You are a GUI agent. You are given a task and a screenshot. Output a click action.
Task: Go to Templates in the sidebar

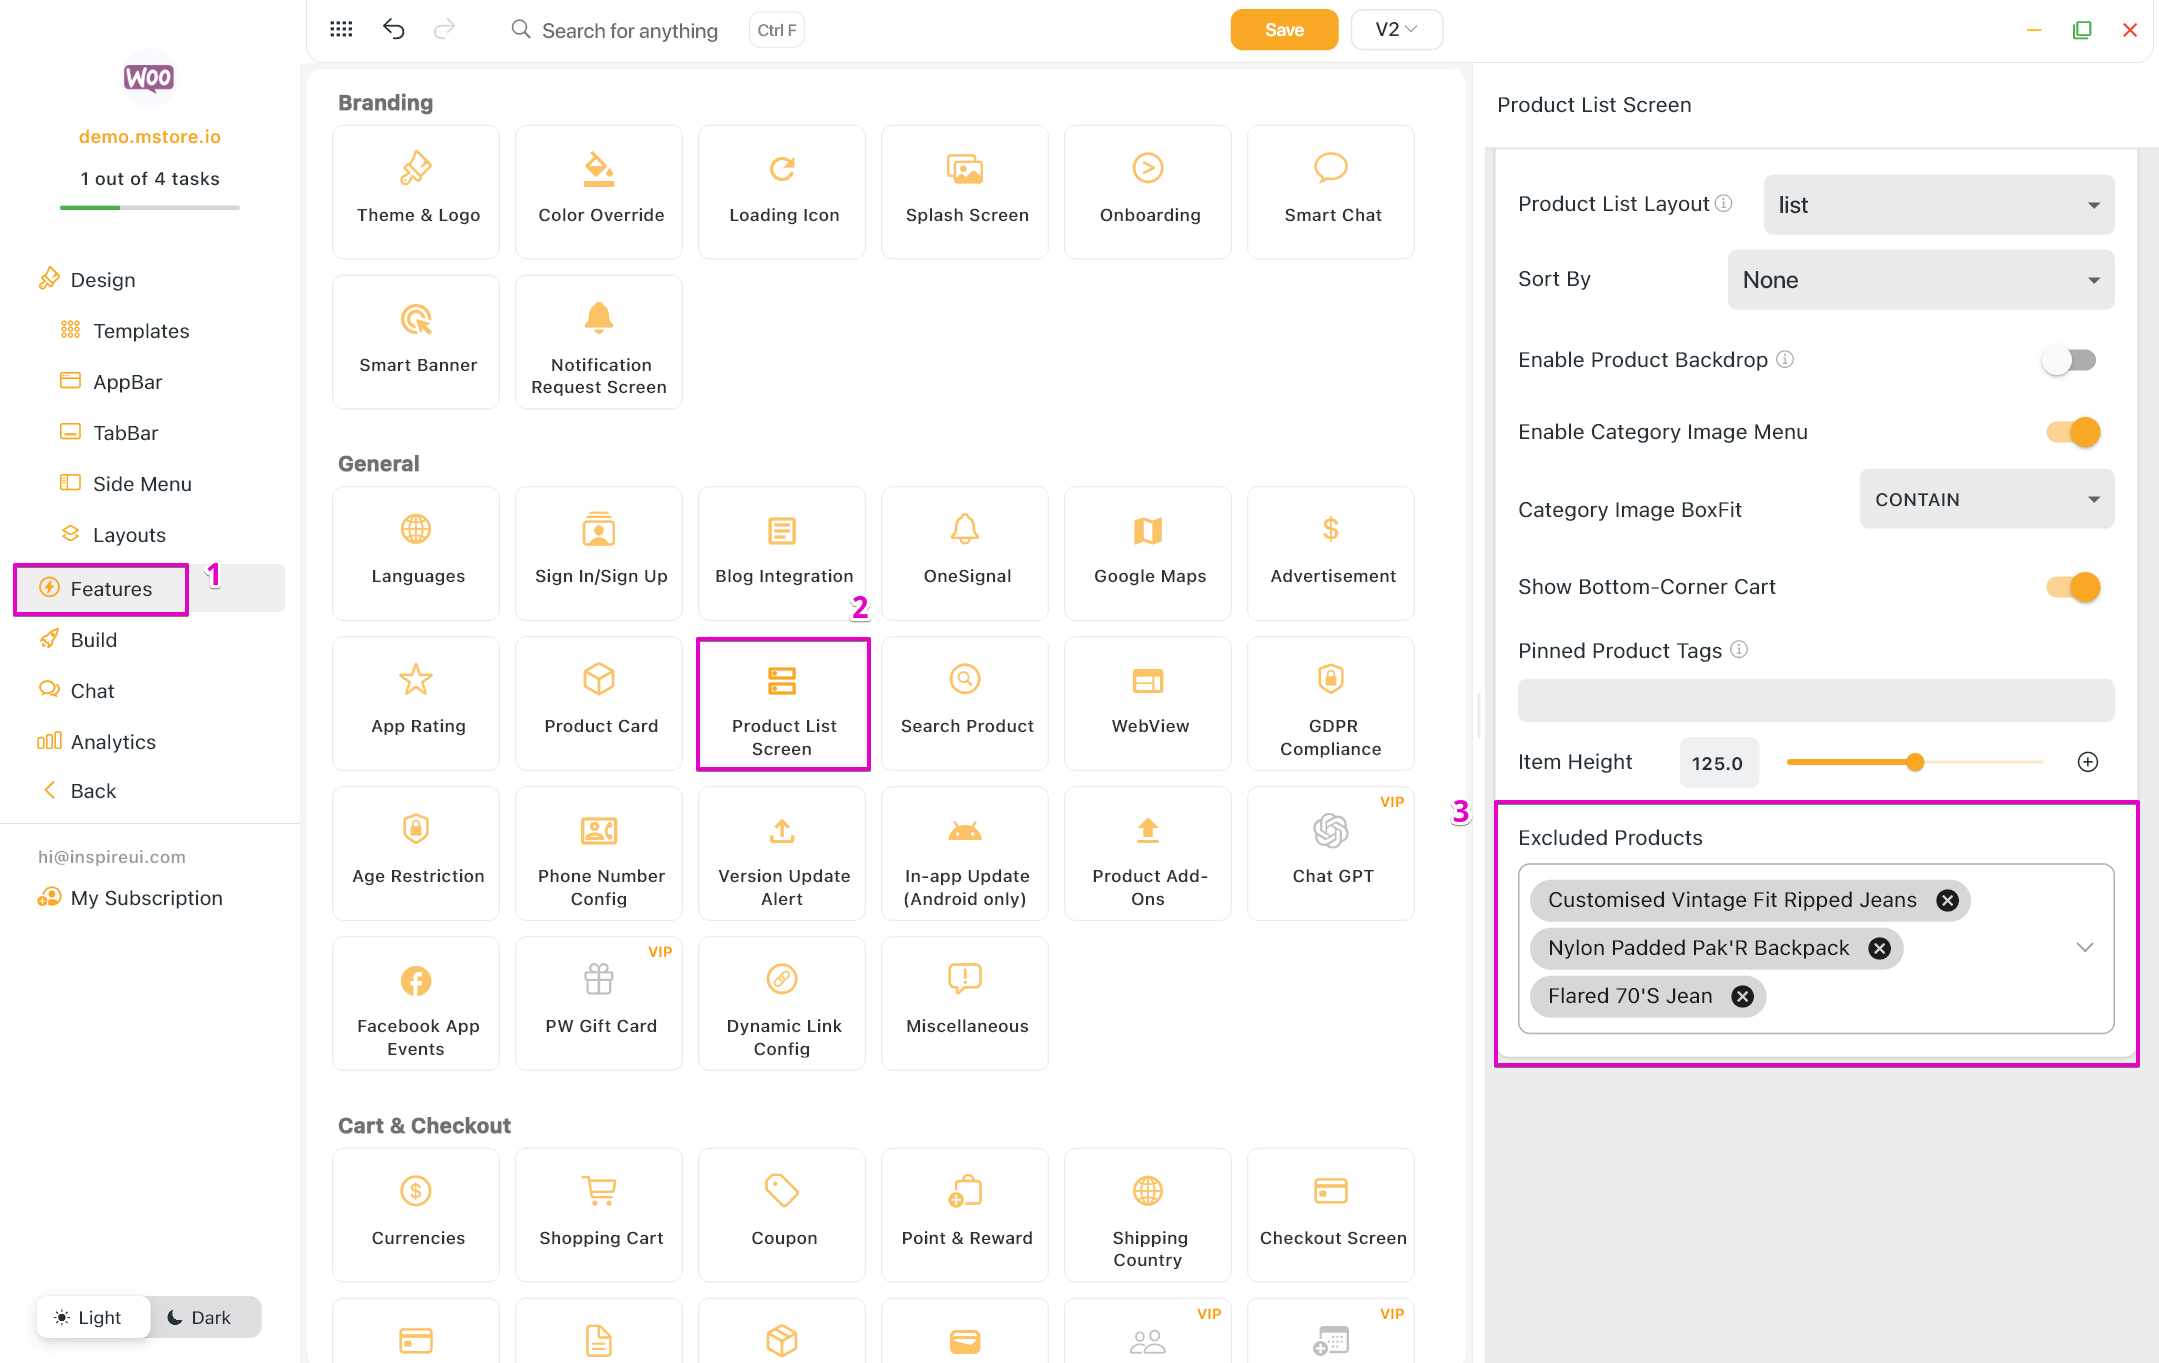[x=141, y=331]
